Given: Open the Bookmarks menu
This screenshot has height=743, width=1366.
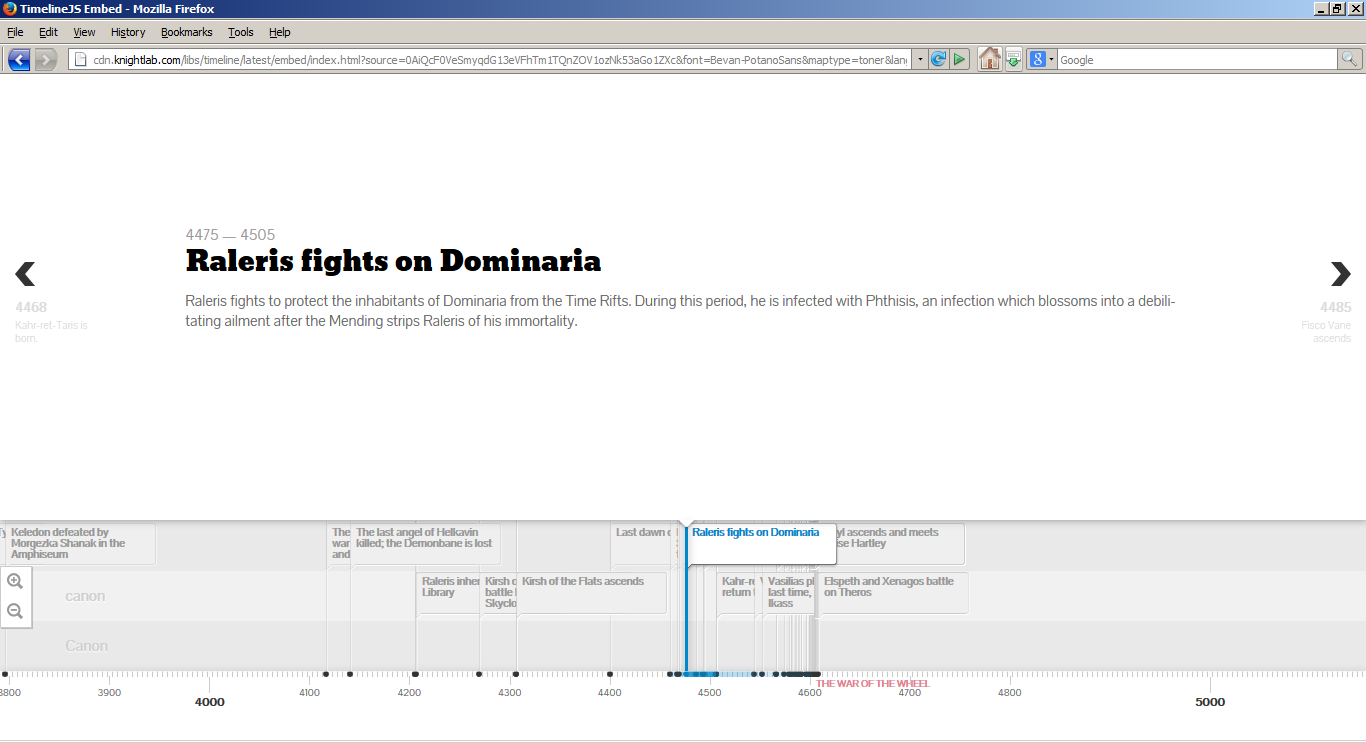Looking at the screenshot, I should click(x=187, y=32).
